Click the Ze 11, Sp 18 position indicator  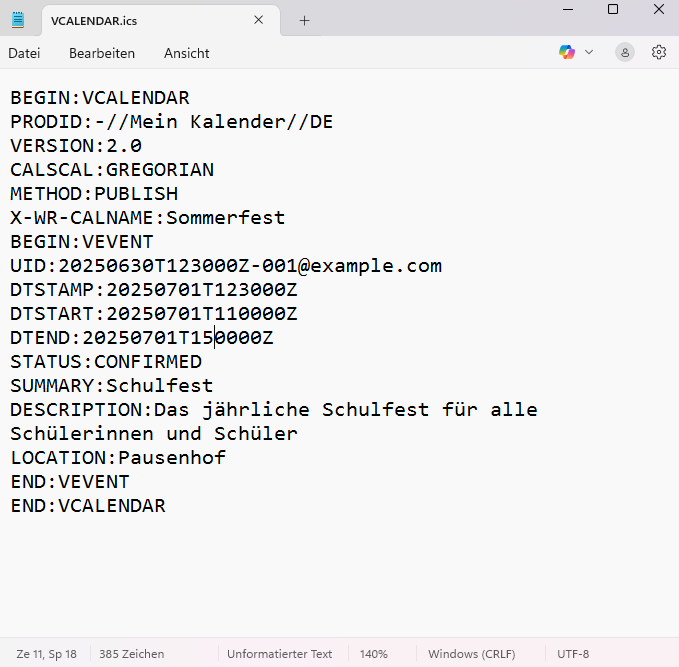(x=46, y=654)
